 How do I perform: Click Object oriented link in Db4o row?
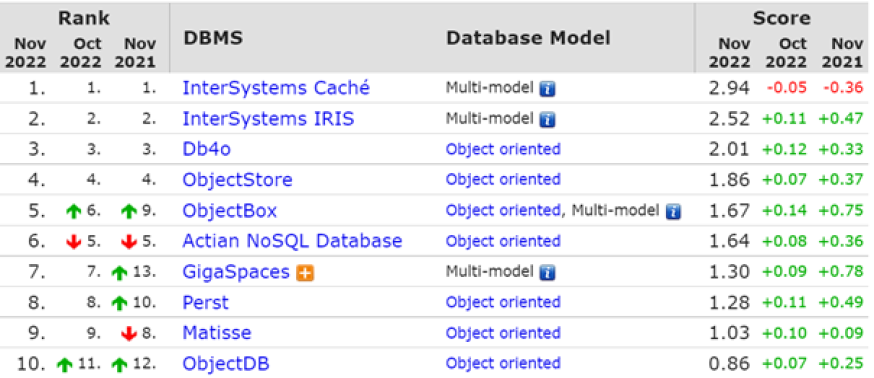click(x=503, y=149)
